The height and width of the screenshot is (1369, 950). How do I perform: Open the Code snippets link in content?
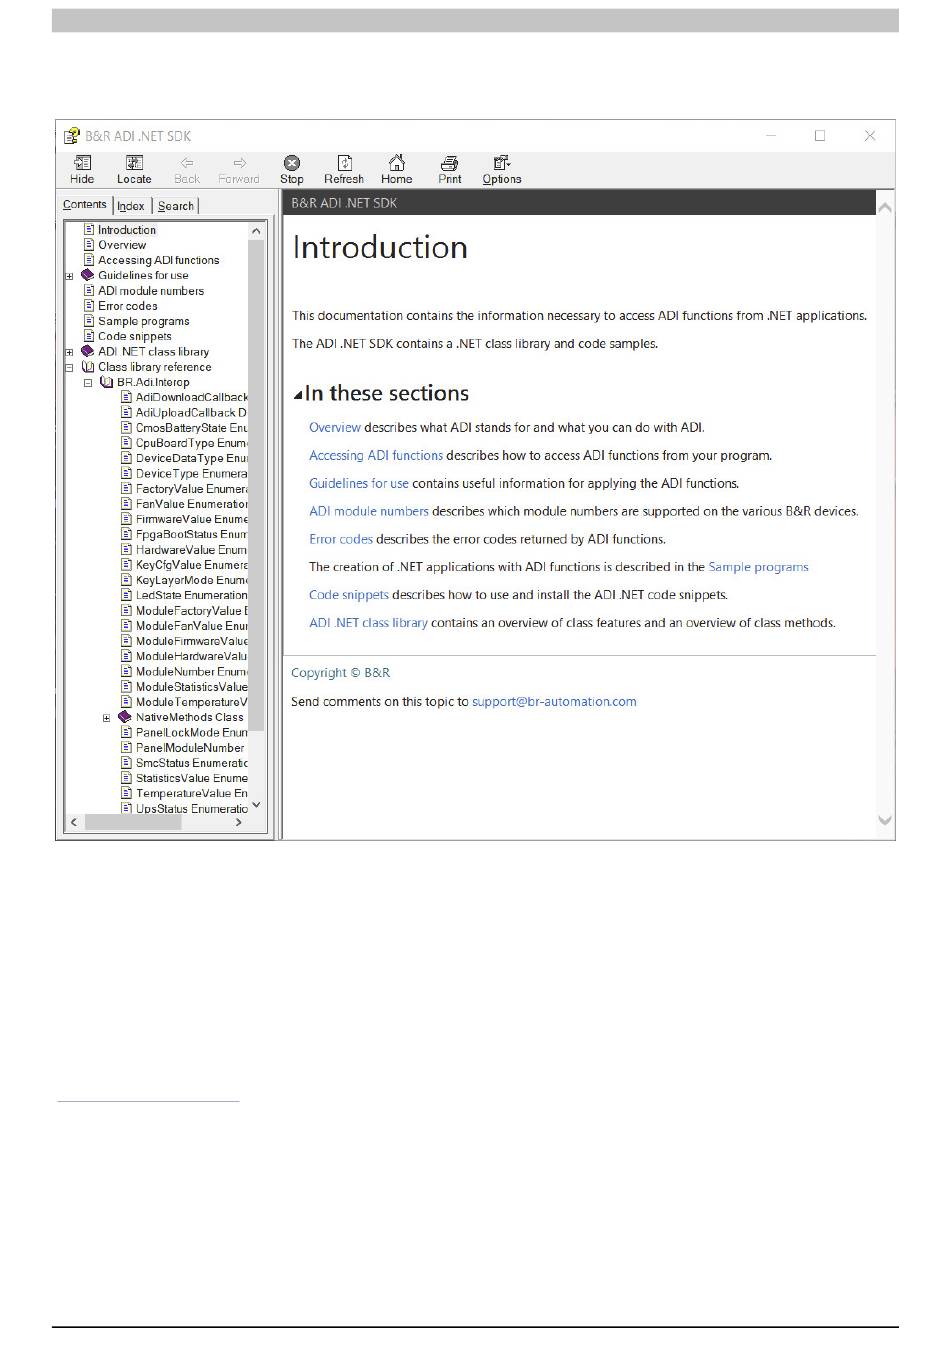[x=349, y=594]
